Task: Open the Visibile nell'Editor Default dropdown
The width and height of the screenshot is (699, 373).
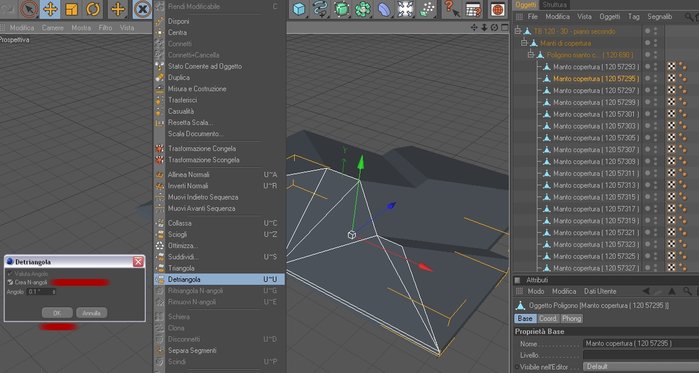Action: coord(641,367)
